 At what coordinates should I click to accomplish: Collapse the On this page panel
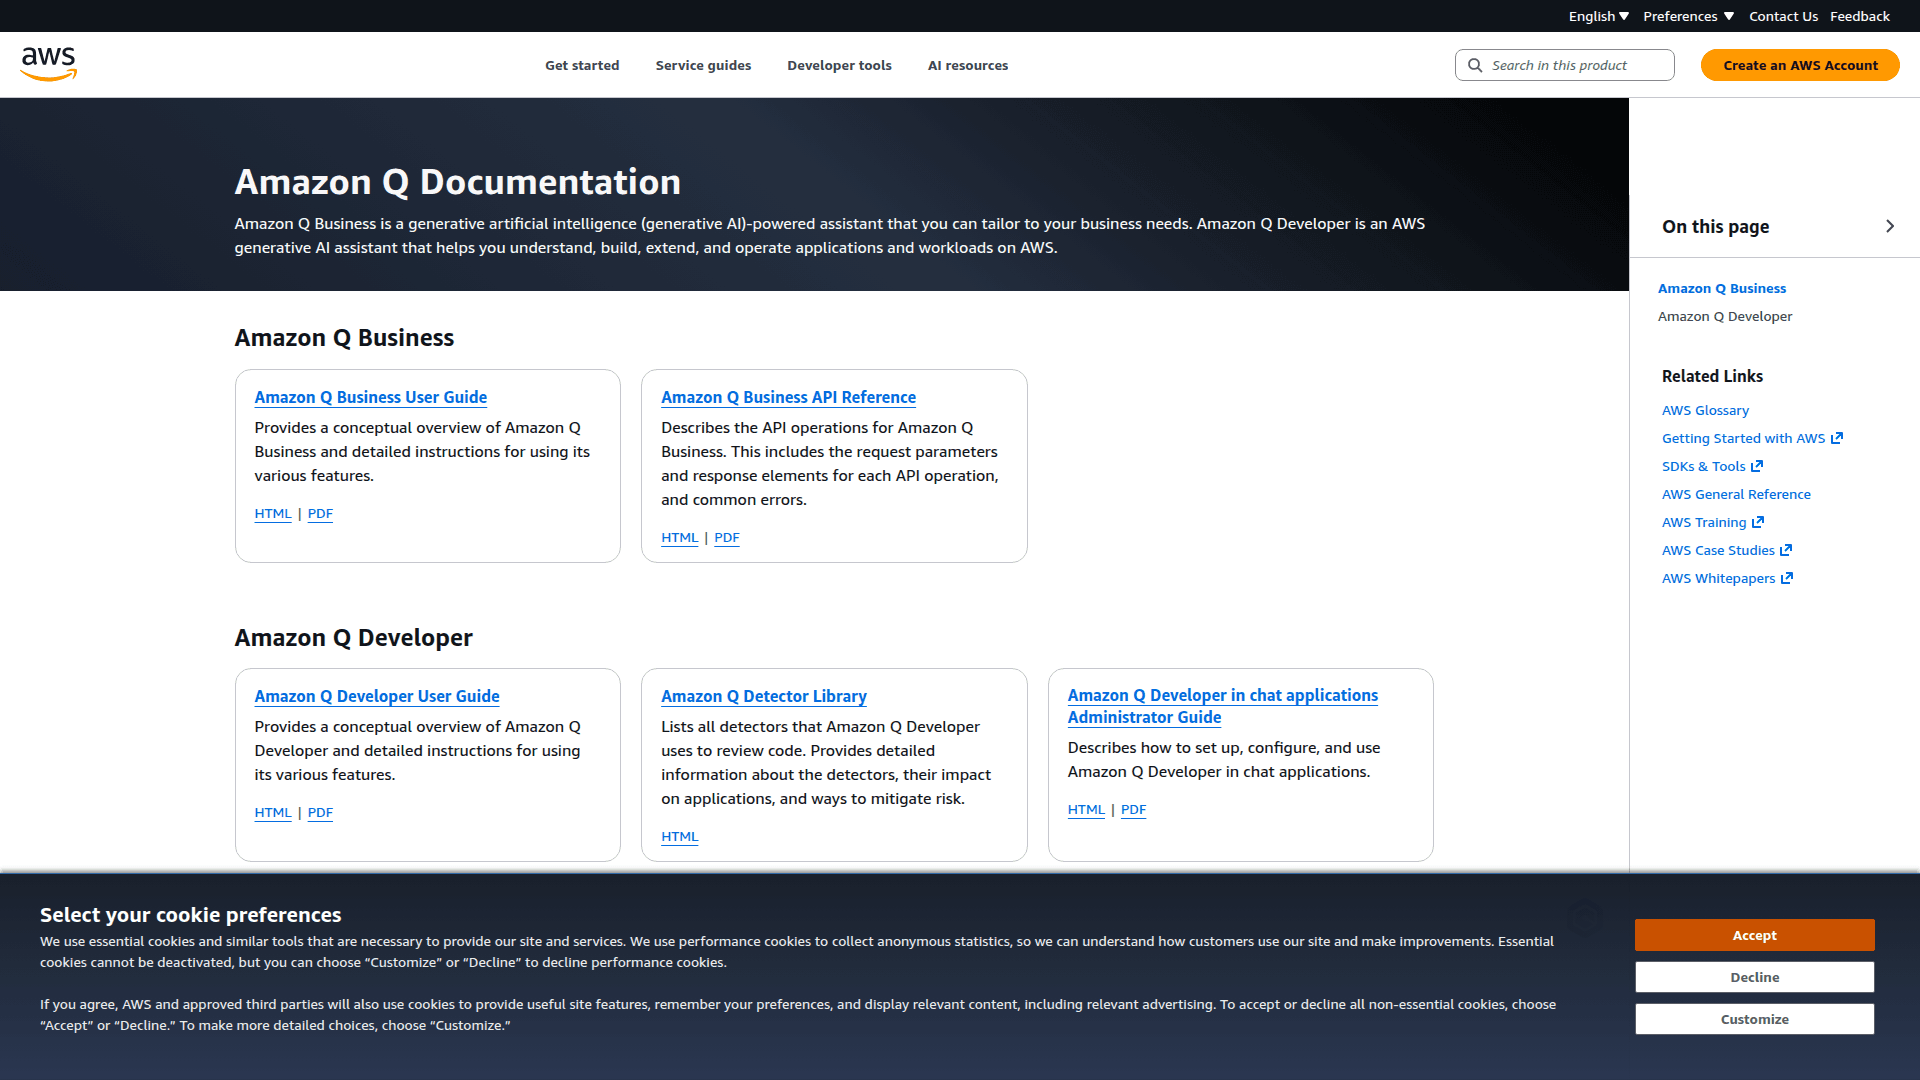point(1890,226)
